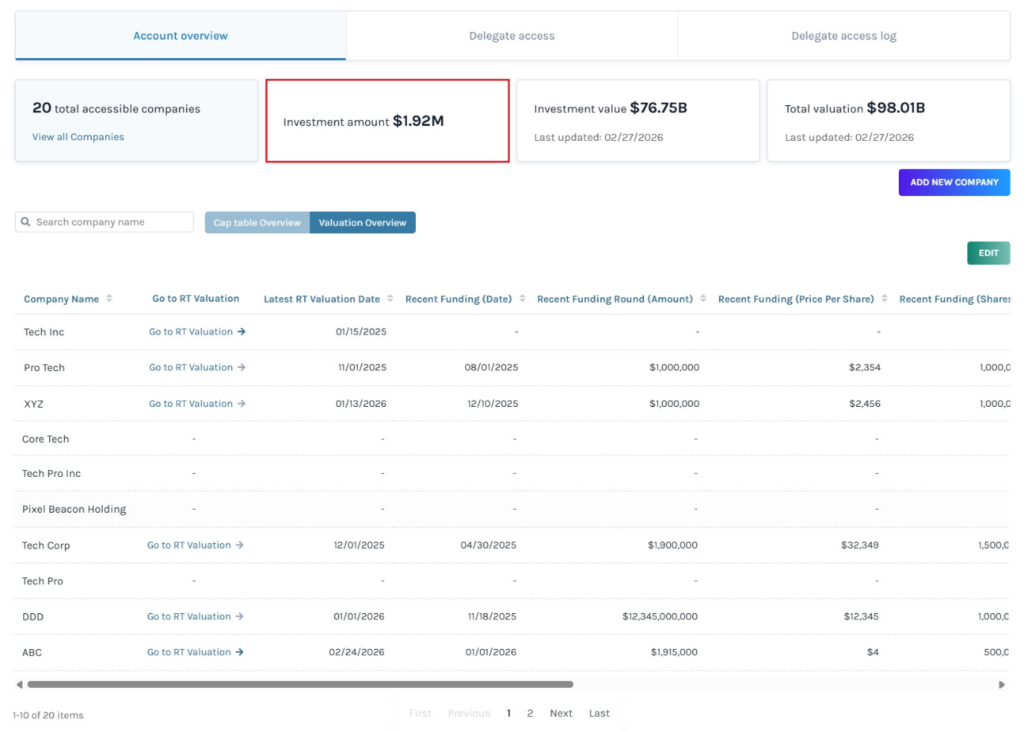Click the horizontal table scrollbar

[300, 685]
